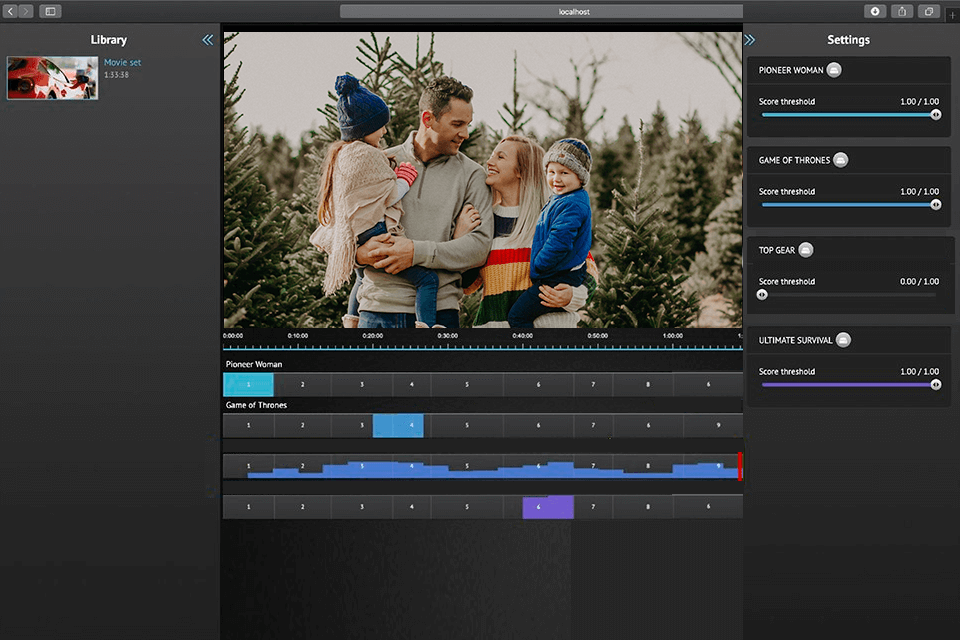
Task: Click the Pioneer Woman score threshold slider handle
Action: [x=936, y=115]
